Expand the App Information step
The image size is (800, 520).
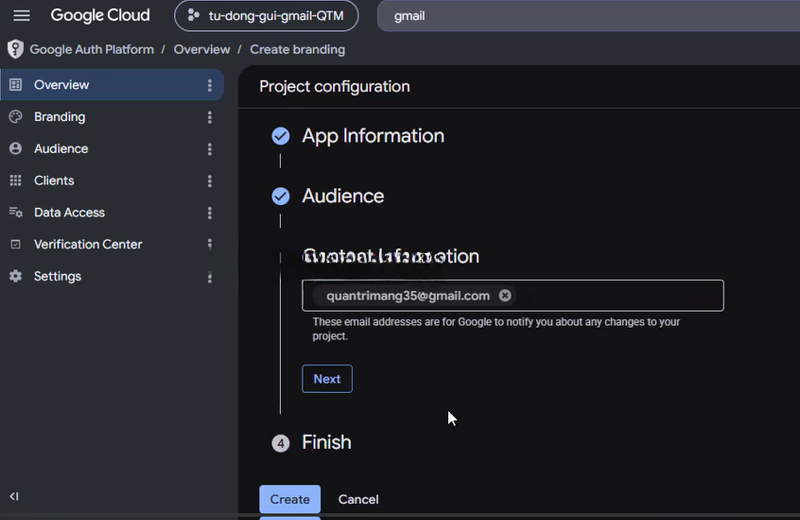coord(373,136)
